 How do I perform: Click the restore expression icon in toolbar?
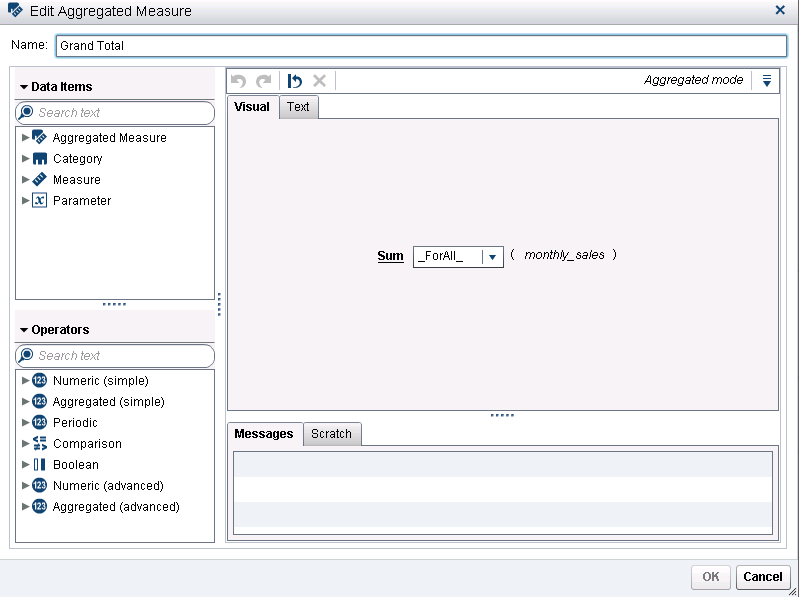(x=295, y=80)
